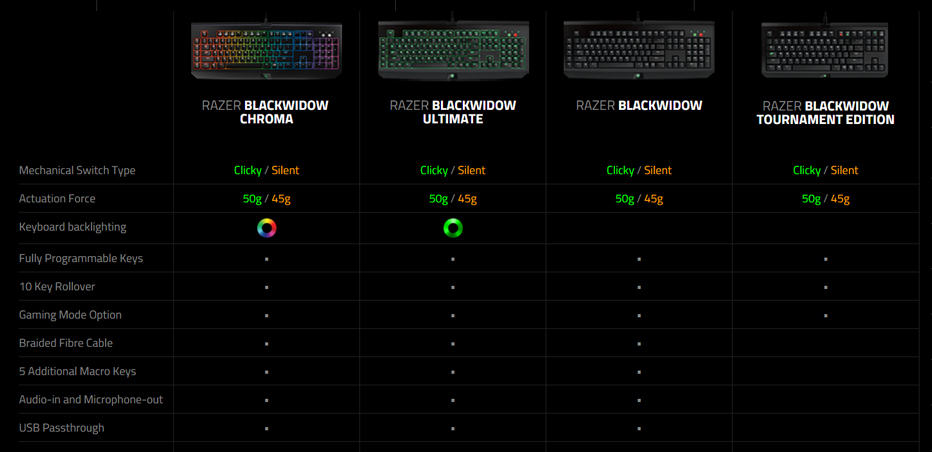Click the 50g value in the Ultimate column

pyautogui.click(x=439, y=199)
